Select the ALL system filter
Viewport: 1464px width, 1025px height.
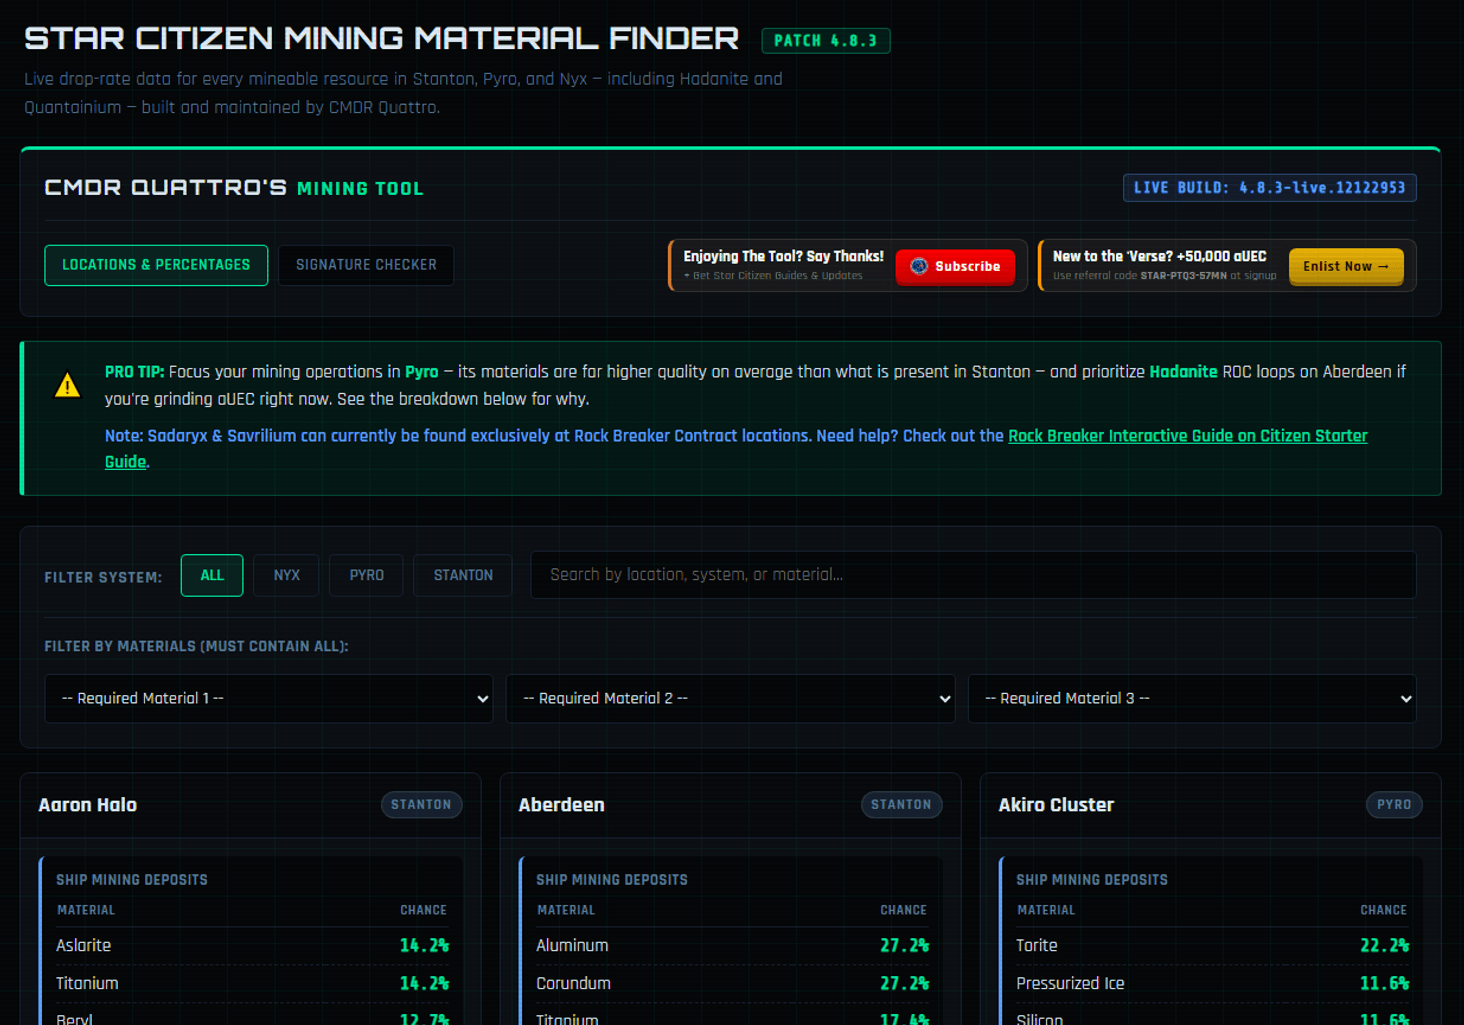(212, 575)
